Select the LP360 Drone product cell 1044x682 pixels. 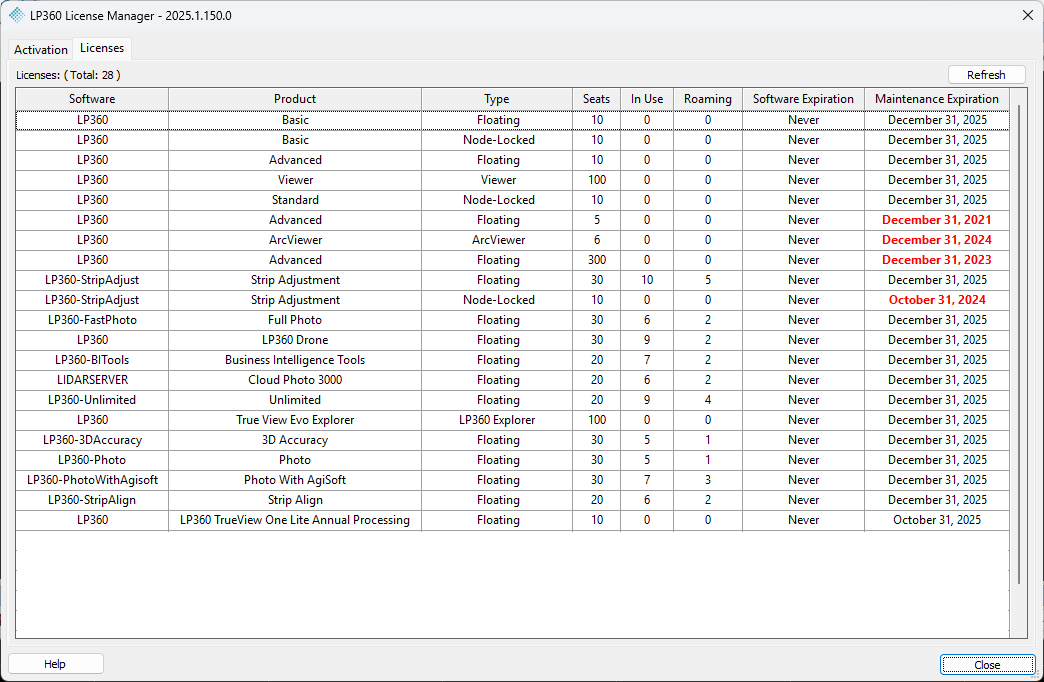[x=295, y=340]
